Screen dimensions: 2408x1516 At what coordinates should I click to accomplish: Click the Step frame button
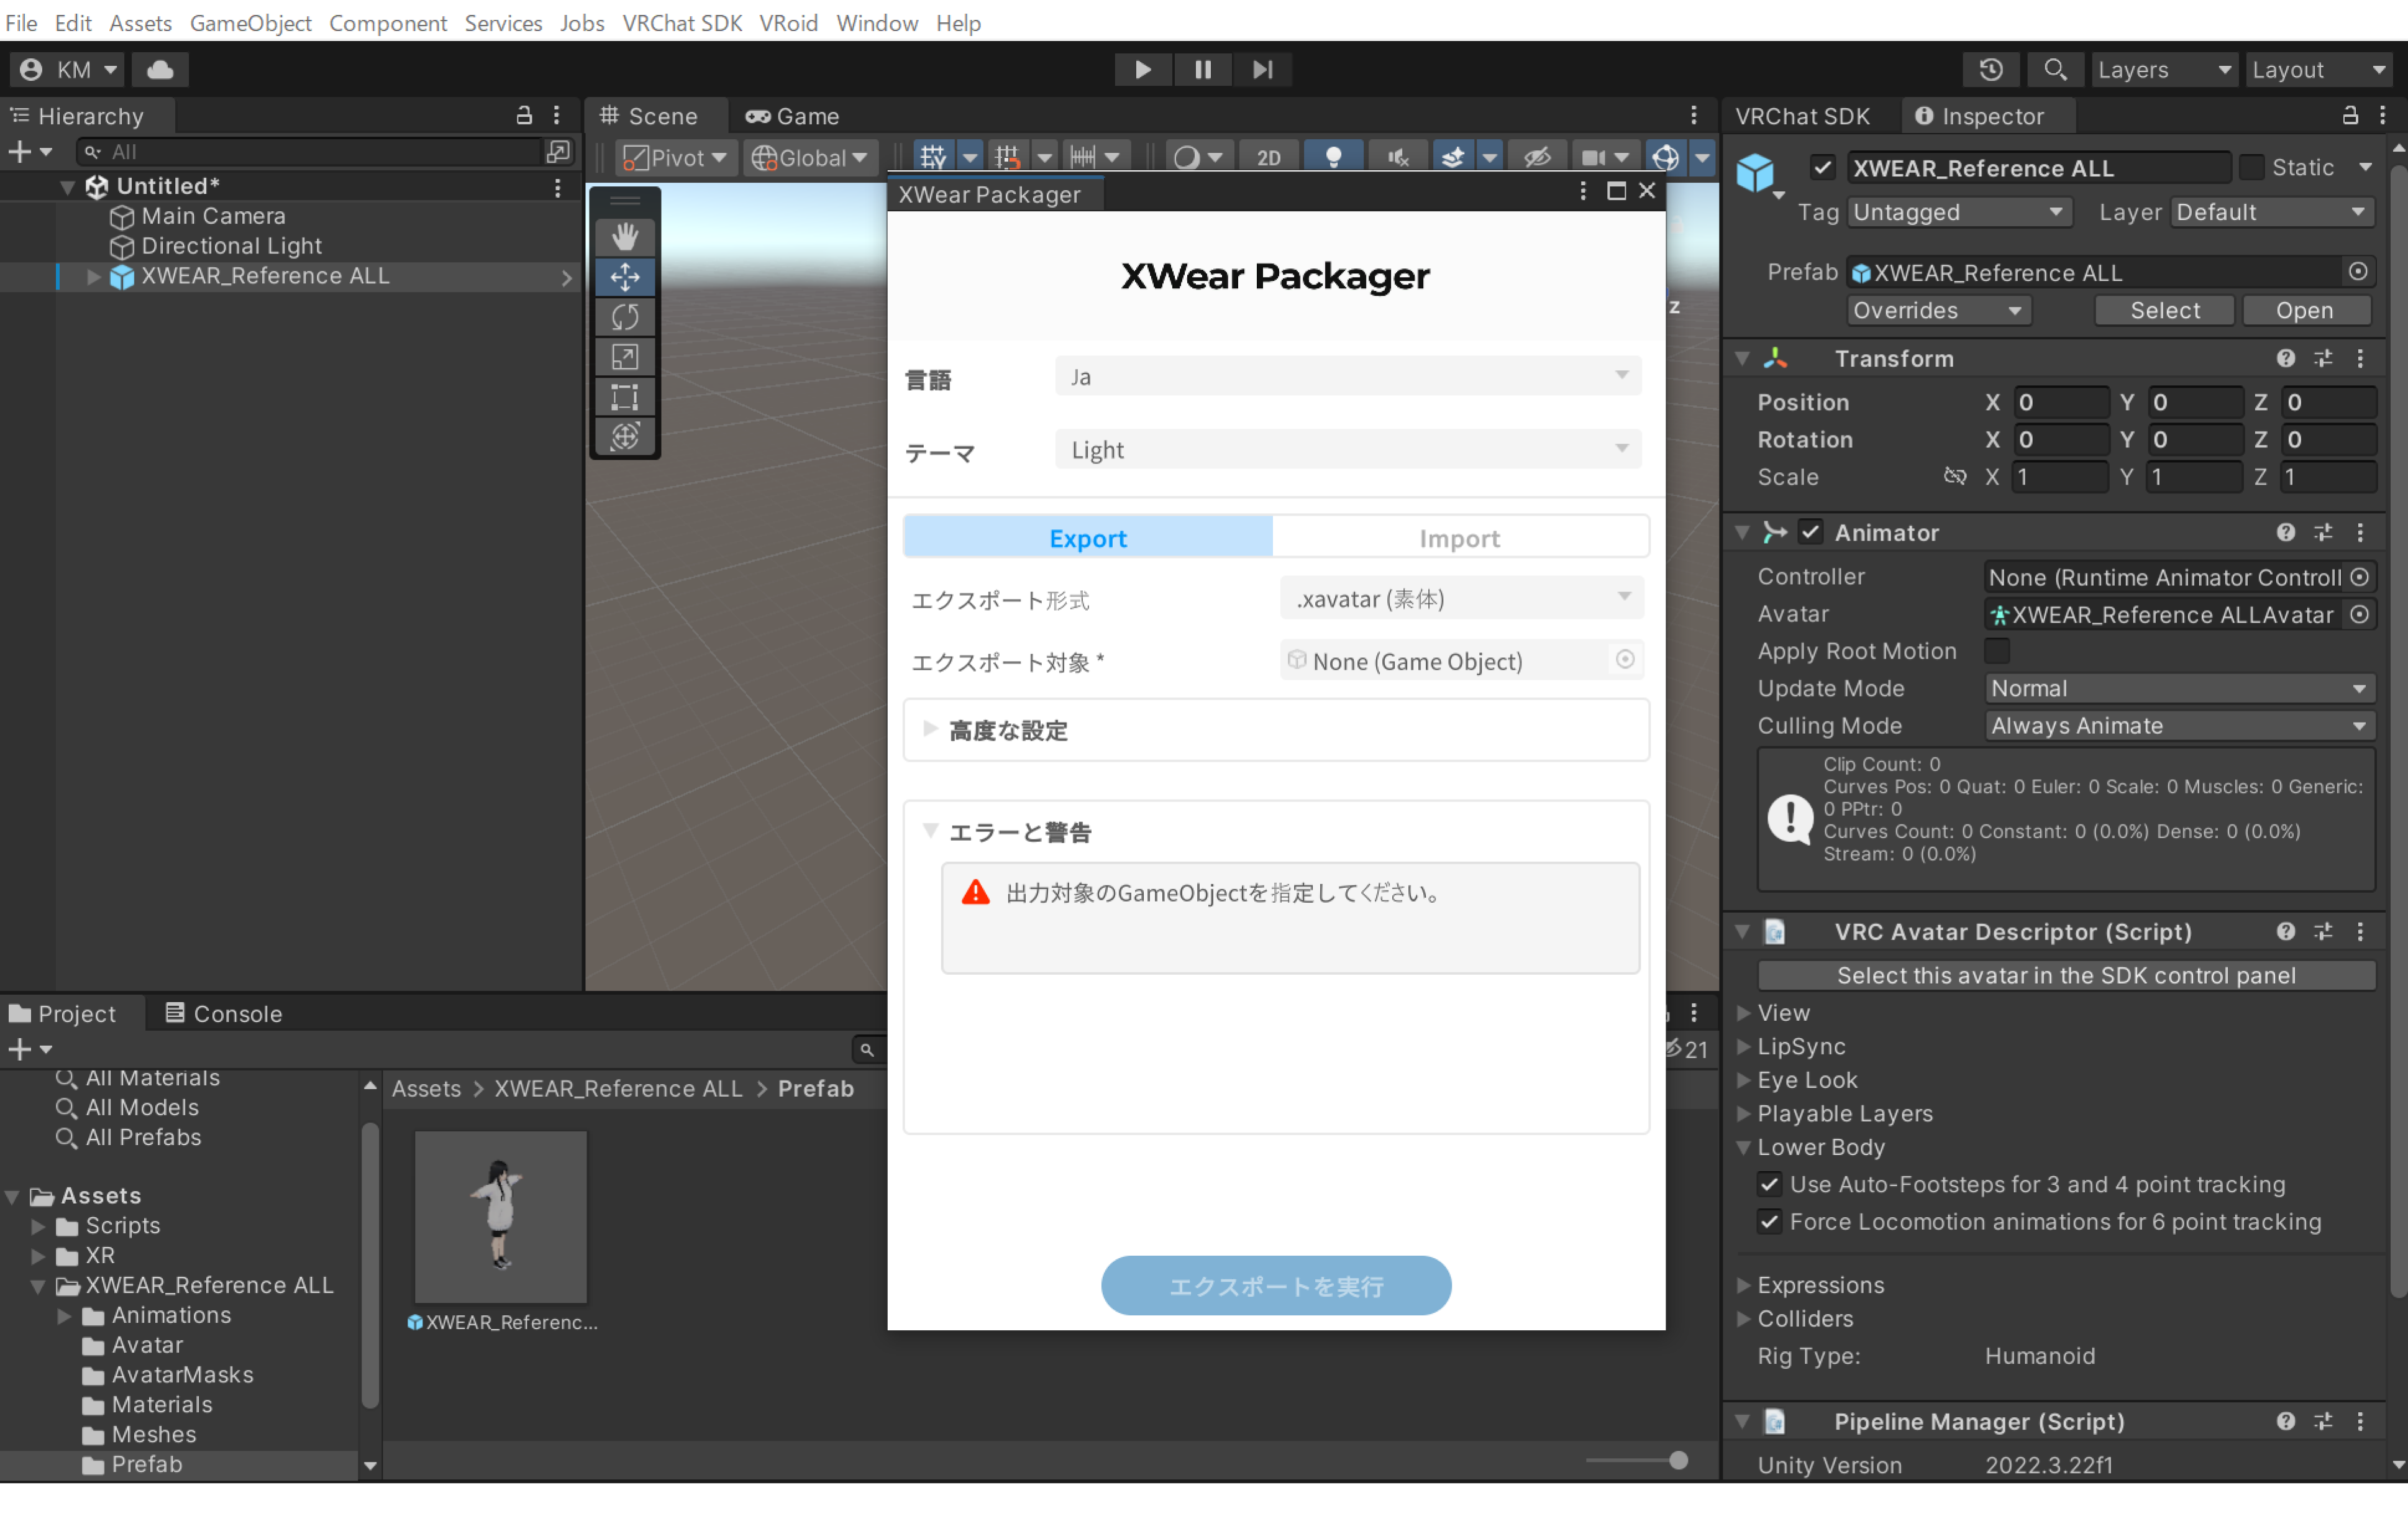pyautogui.click(x=1262, y=69)
